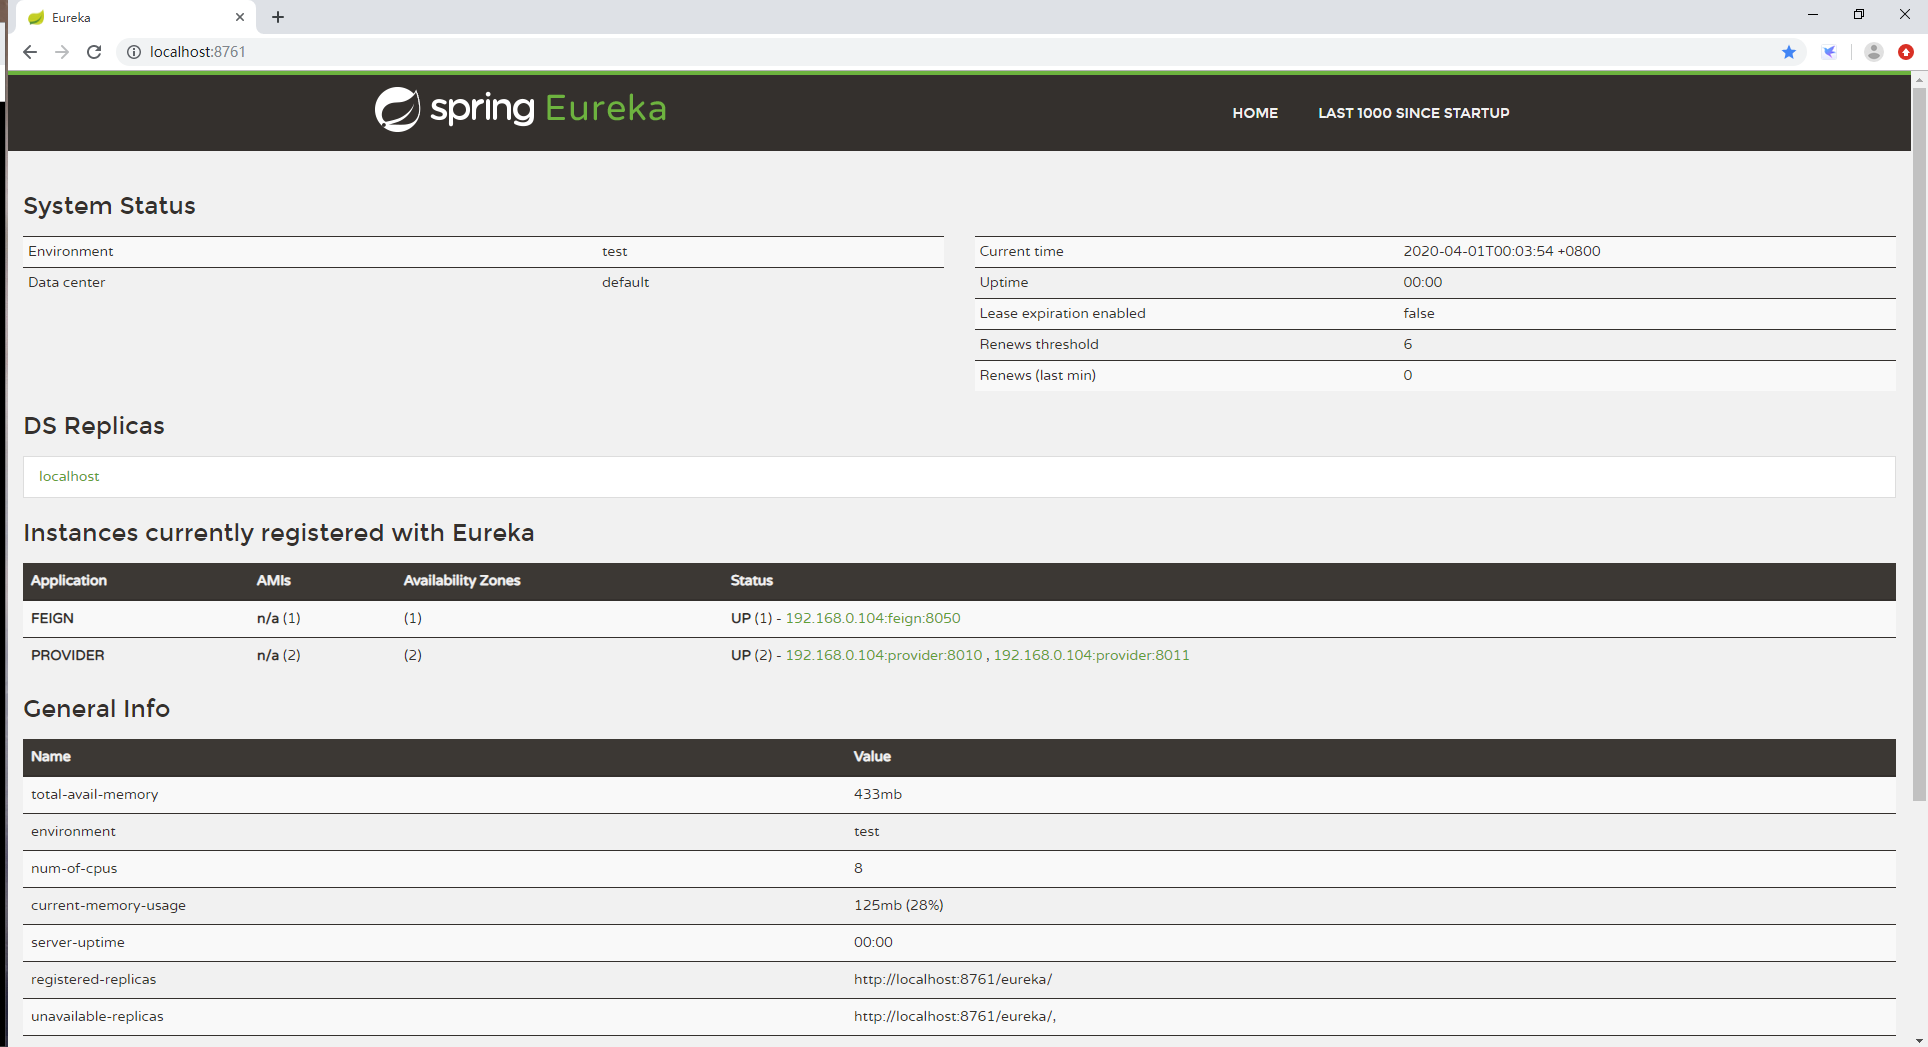Select the PROVIDER application name
This screenshot has height=1047, width=1928.
point(67,655)
